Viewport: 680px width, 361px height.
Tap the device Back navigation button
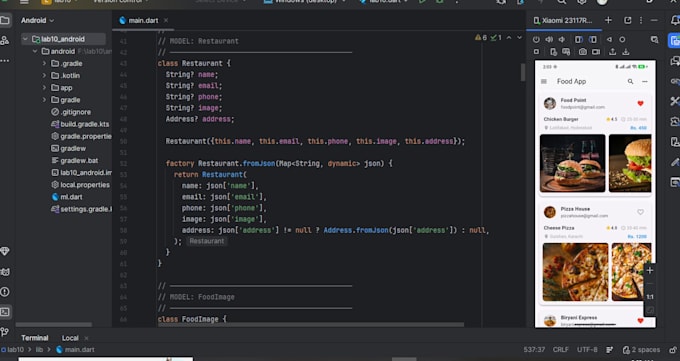click(x=609, y=39)
